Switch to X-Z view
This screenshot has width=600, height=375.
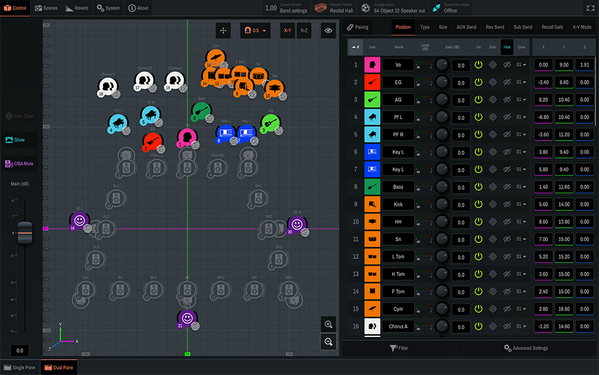pos(304,31)
